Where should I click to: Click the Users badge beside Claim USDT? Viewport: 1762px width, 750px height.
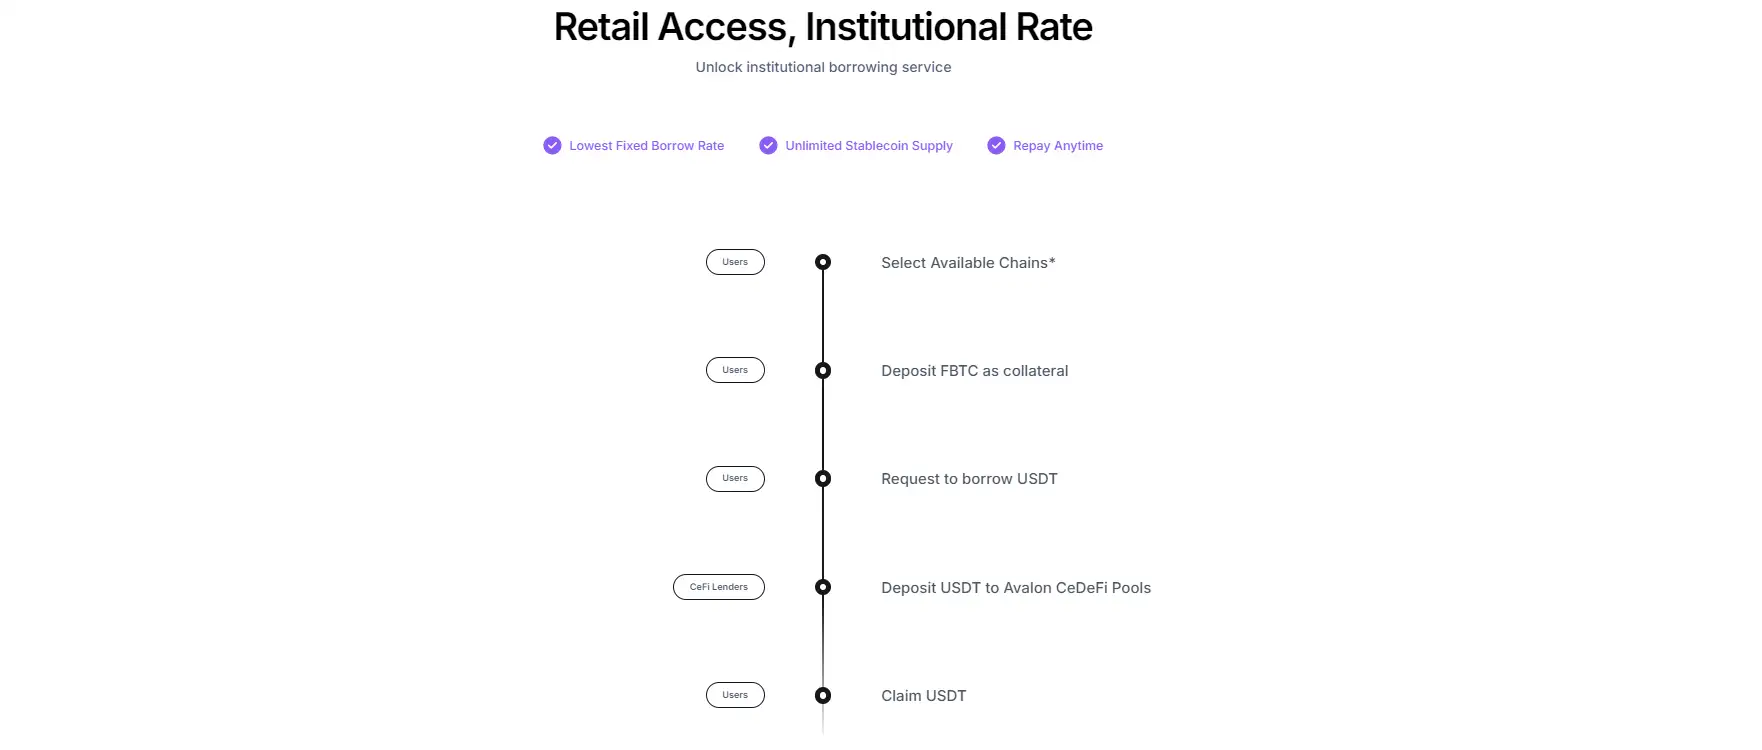point(735,695)
